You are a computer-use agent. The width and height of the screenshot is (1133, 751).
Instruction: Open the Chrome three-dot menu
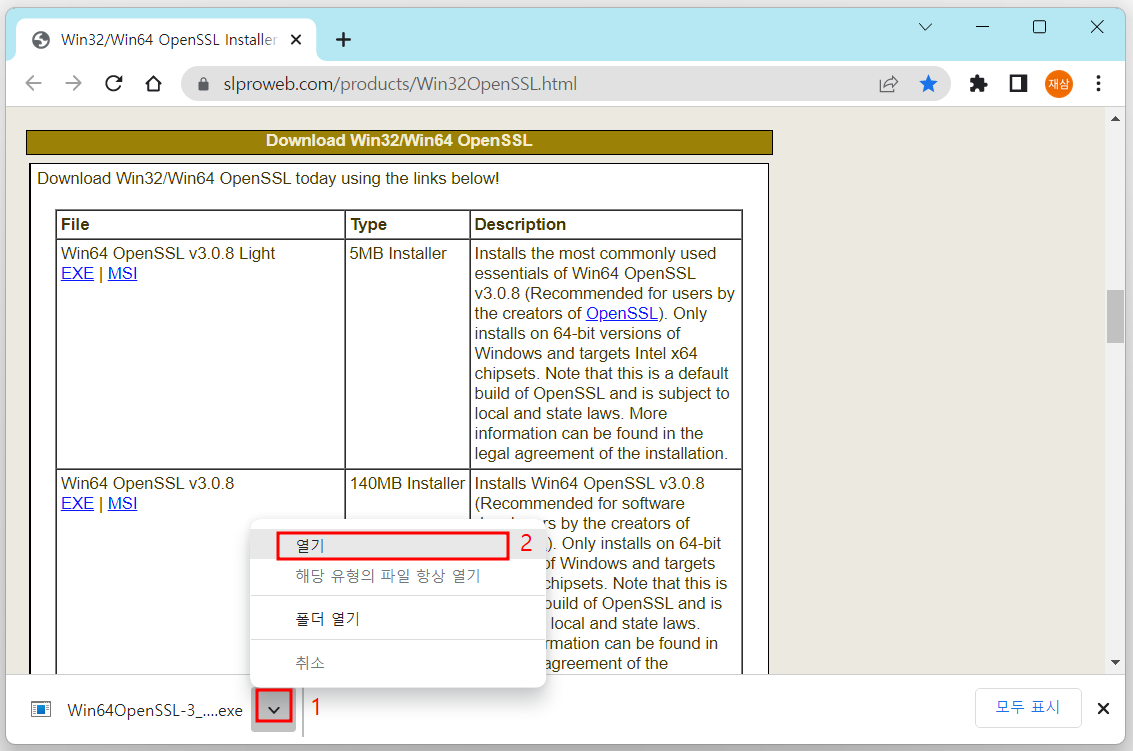pos(1098,84)
